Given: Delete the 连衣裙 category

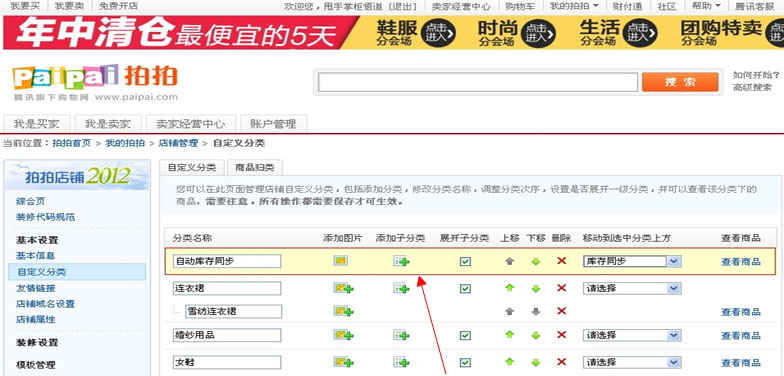Looking at the screenshot, I should 562,288.
